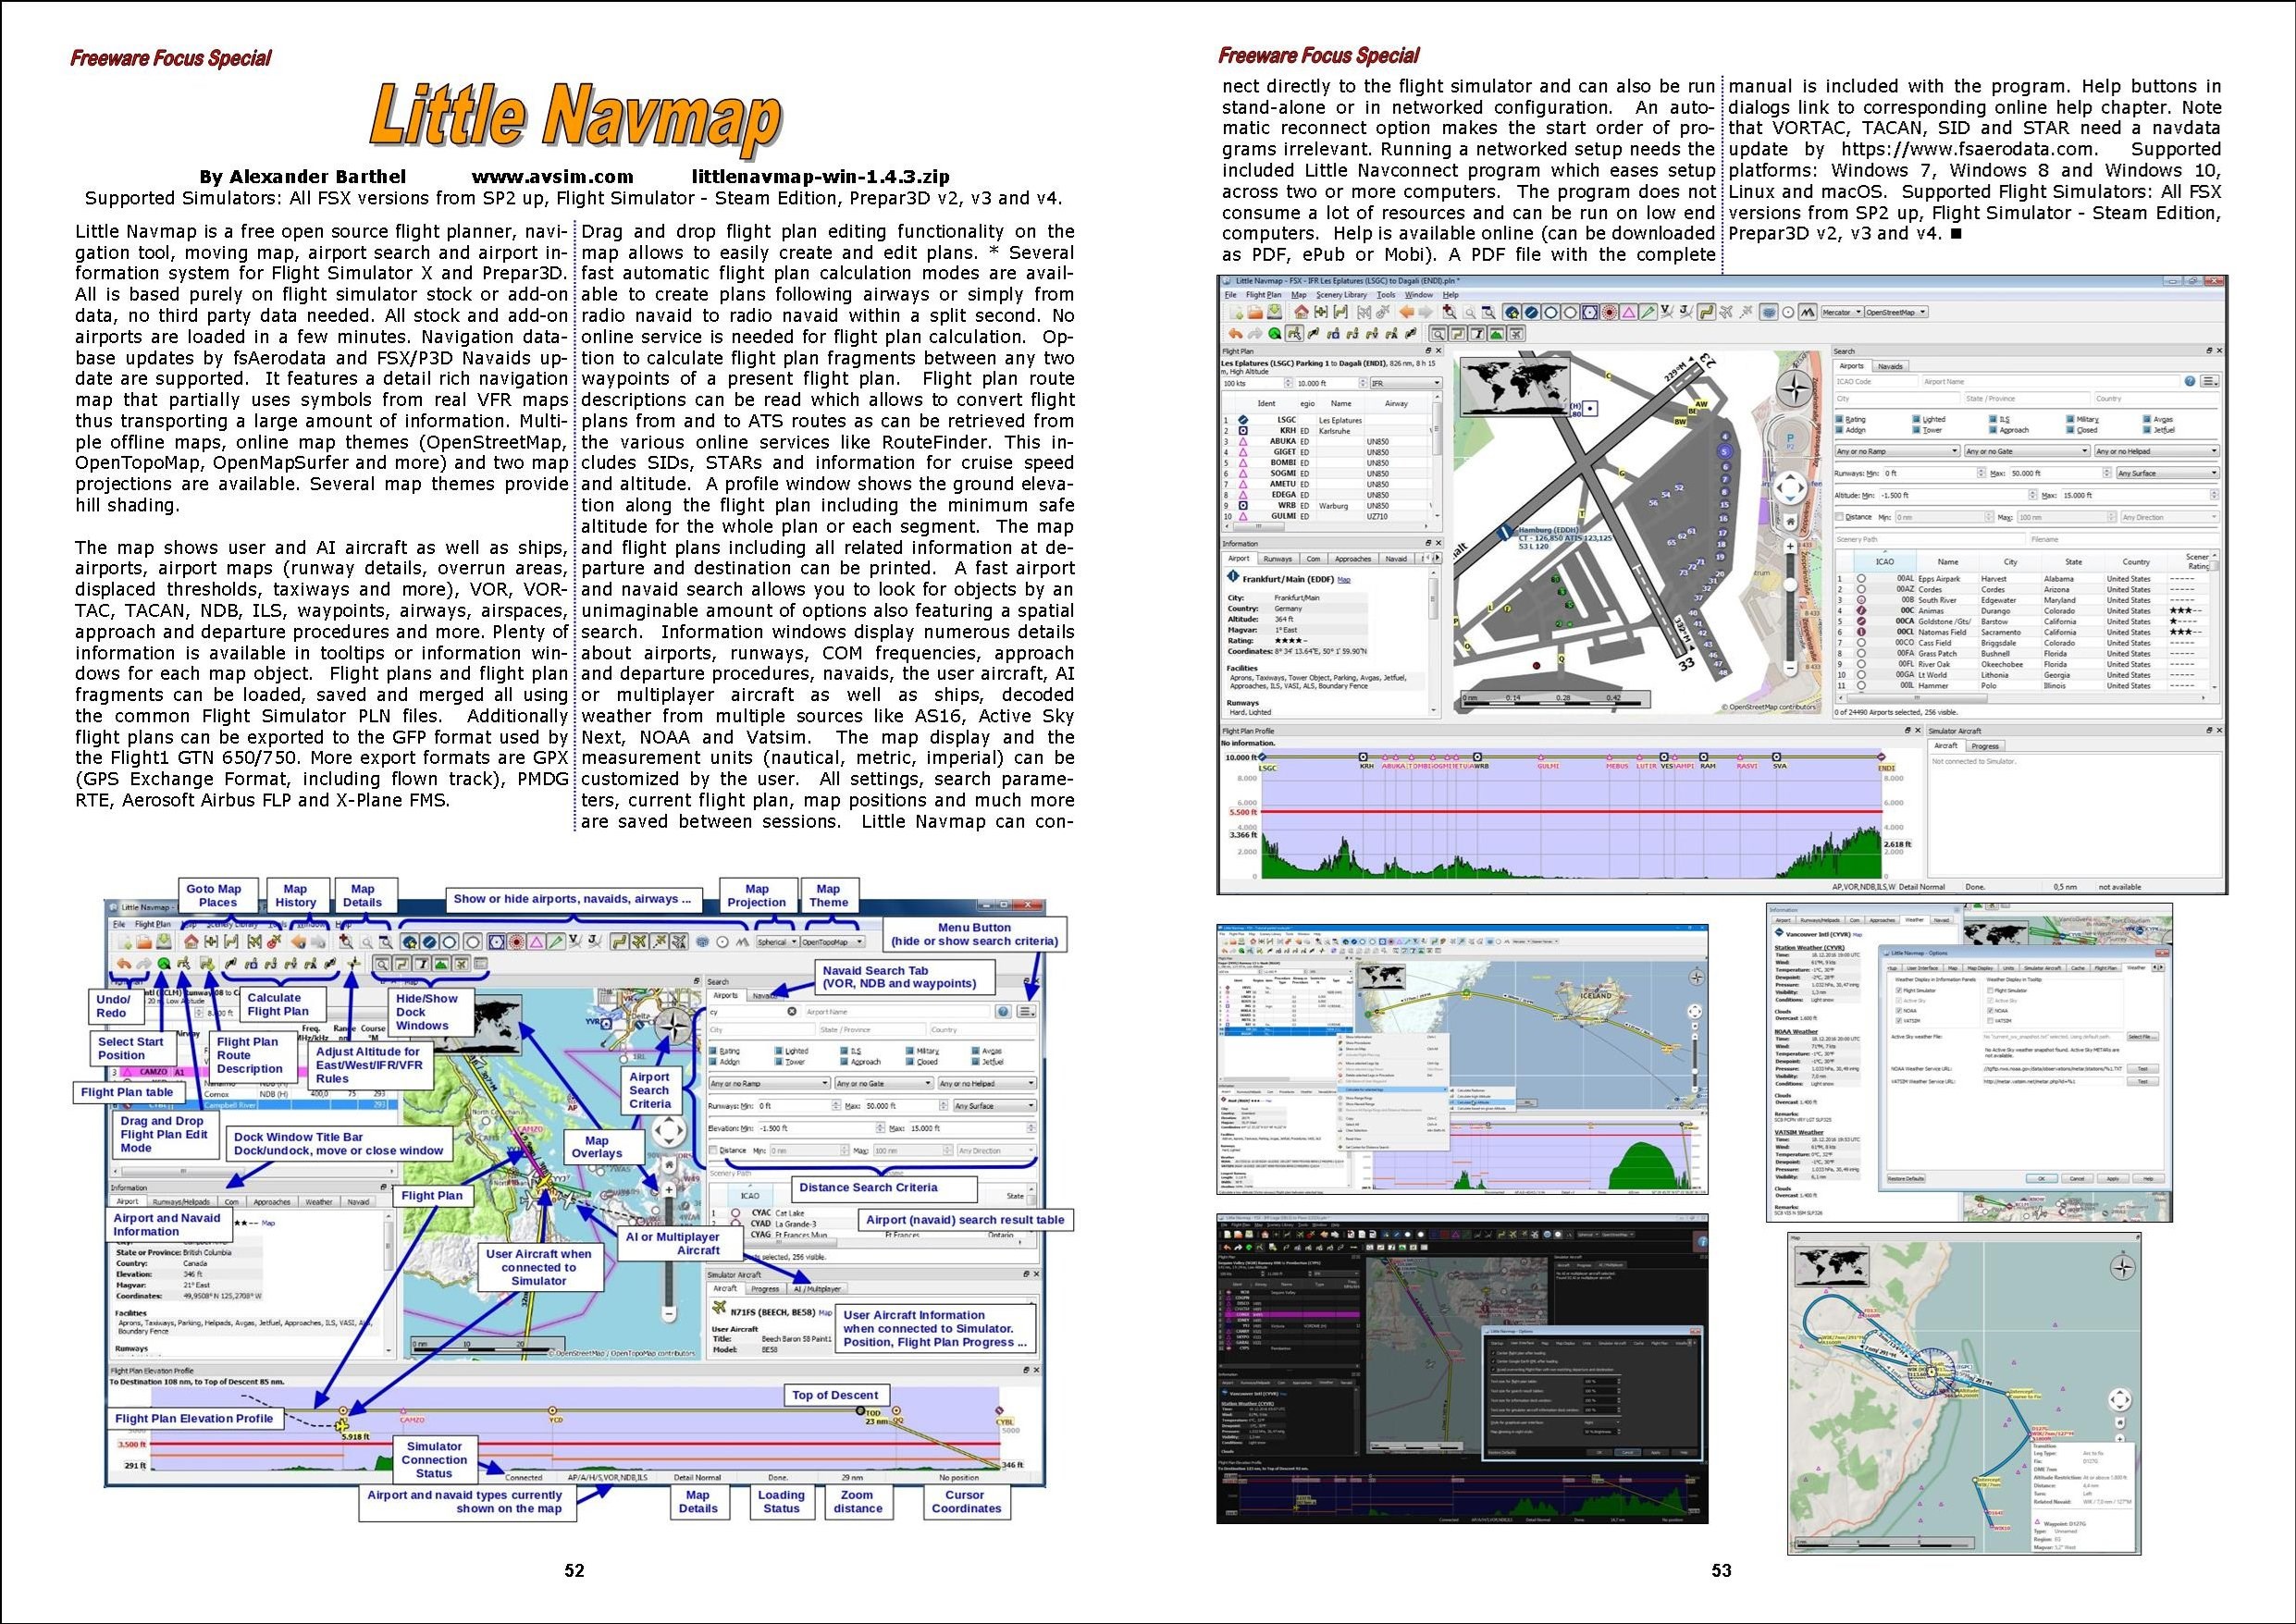
Task: Open Any or no Helipad dropdown in Les Eplatures window
Action: click(x=2157, y=451)
